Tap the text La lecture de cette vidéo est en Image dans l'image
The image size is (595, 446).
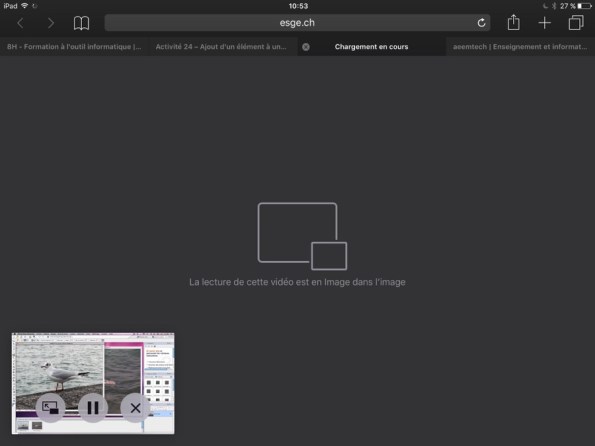pyautogui.click(x=297, y=282)
